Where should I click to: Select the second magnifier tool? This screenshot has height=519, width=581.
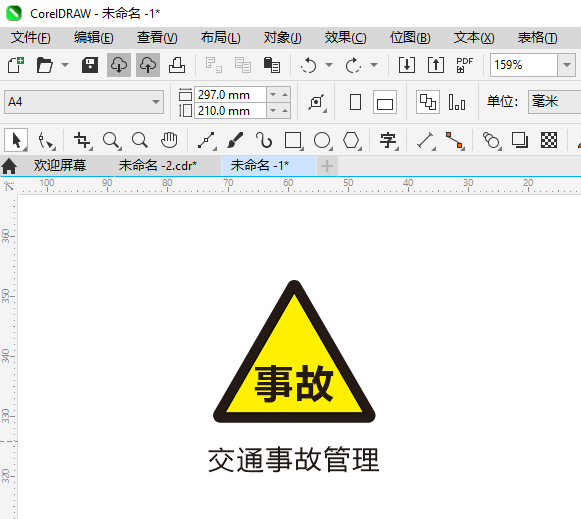(x=140, y=141)
